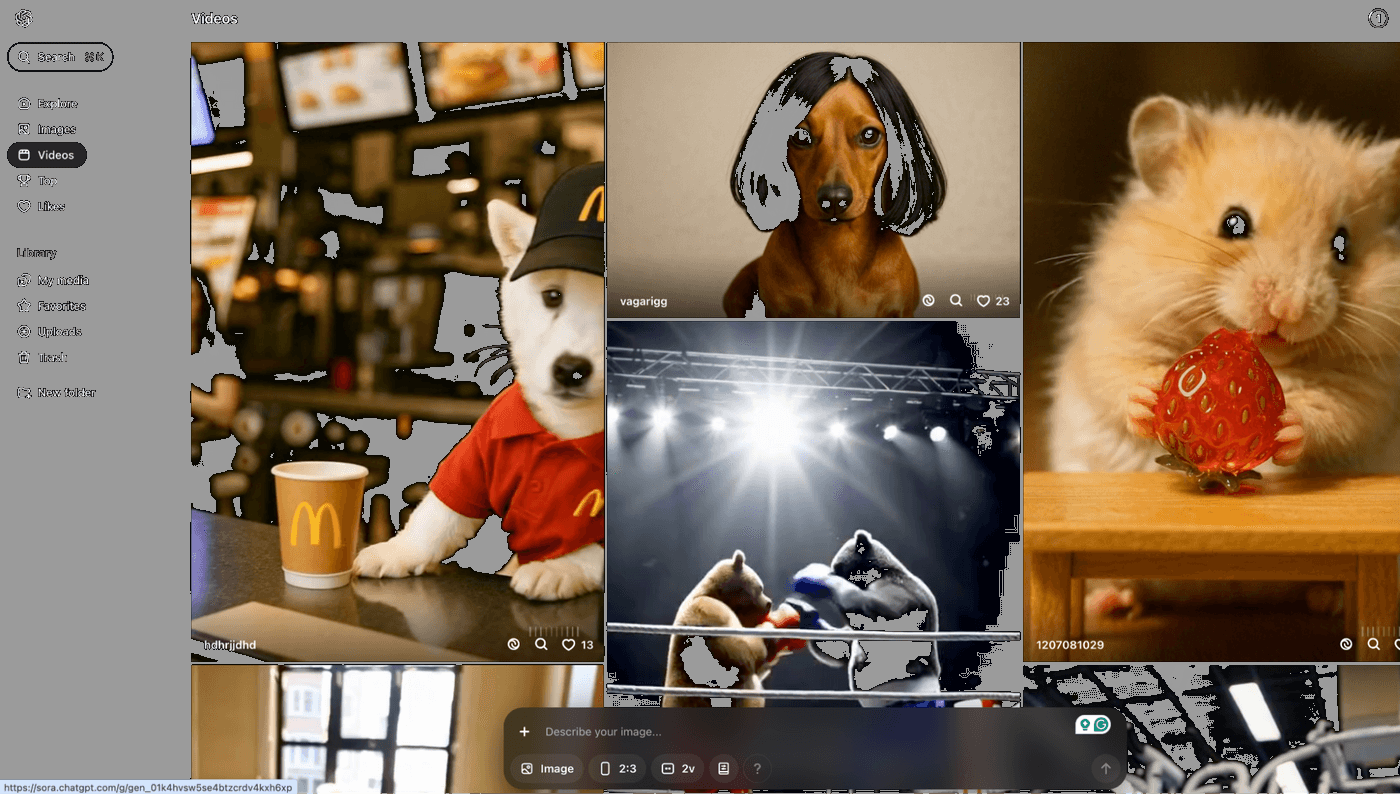Open the notifications badge showing 1
The image size is (1400, 794).
(x=1377, y=19)
